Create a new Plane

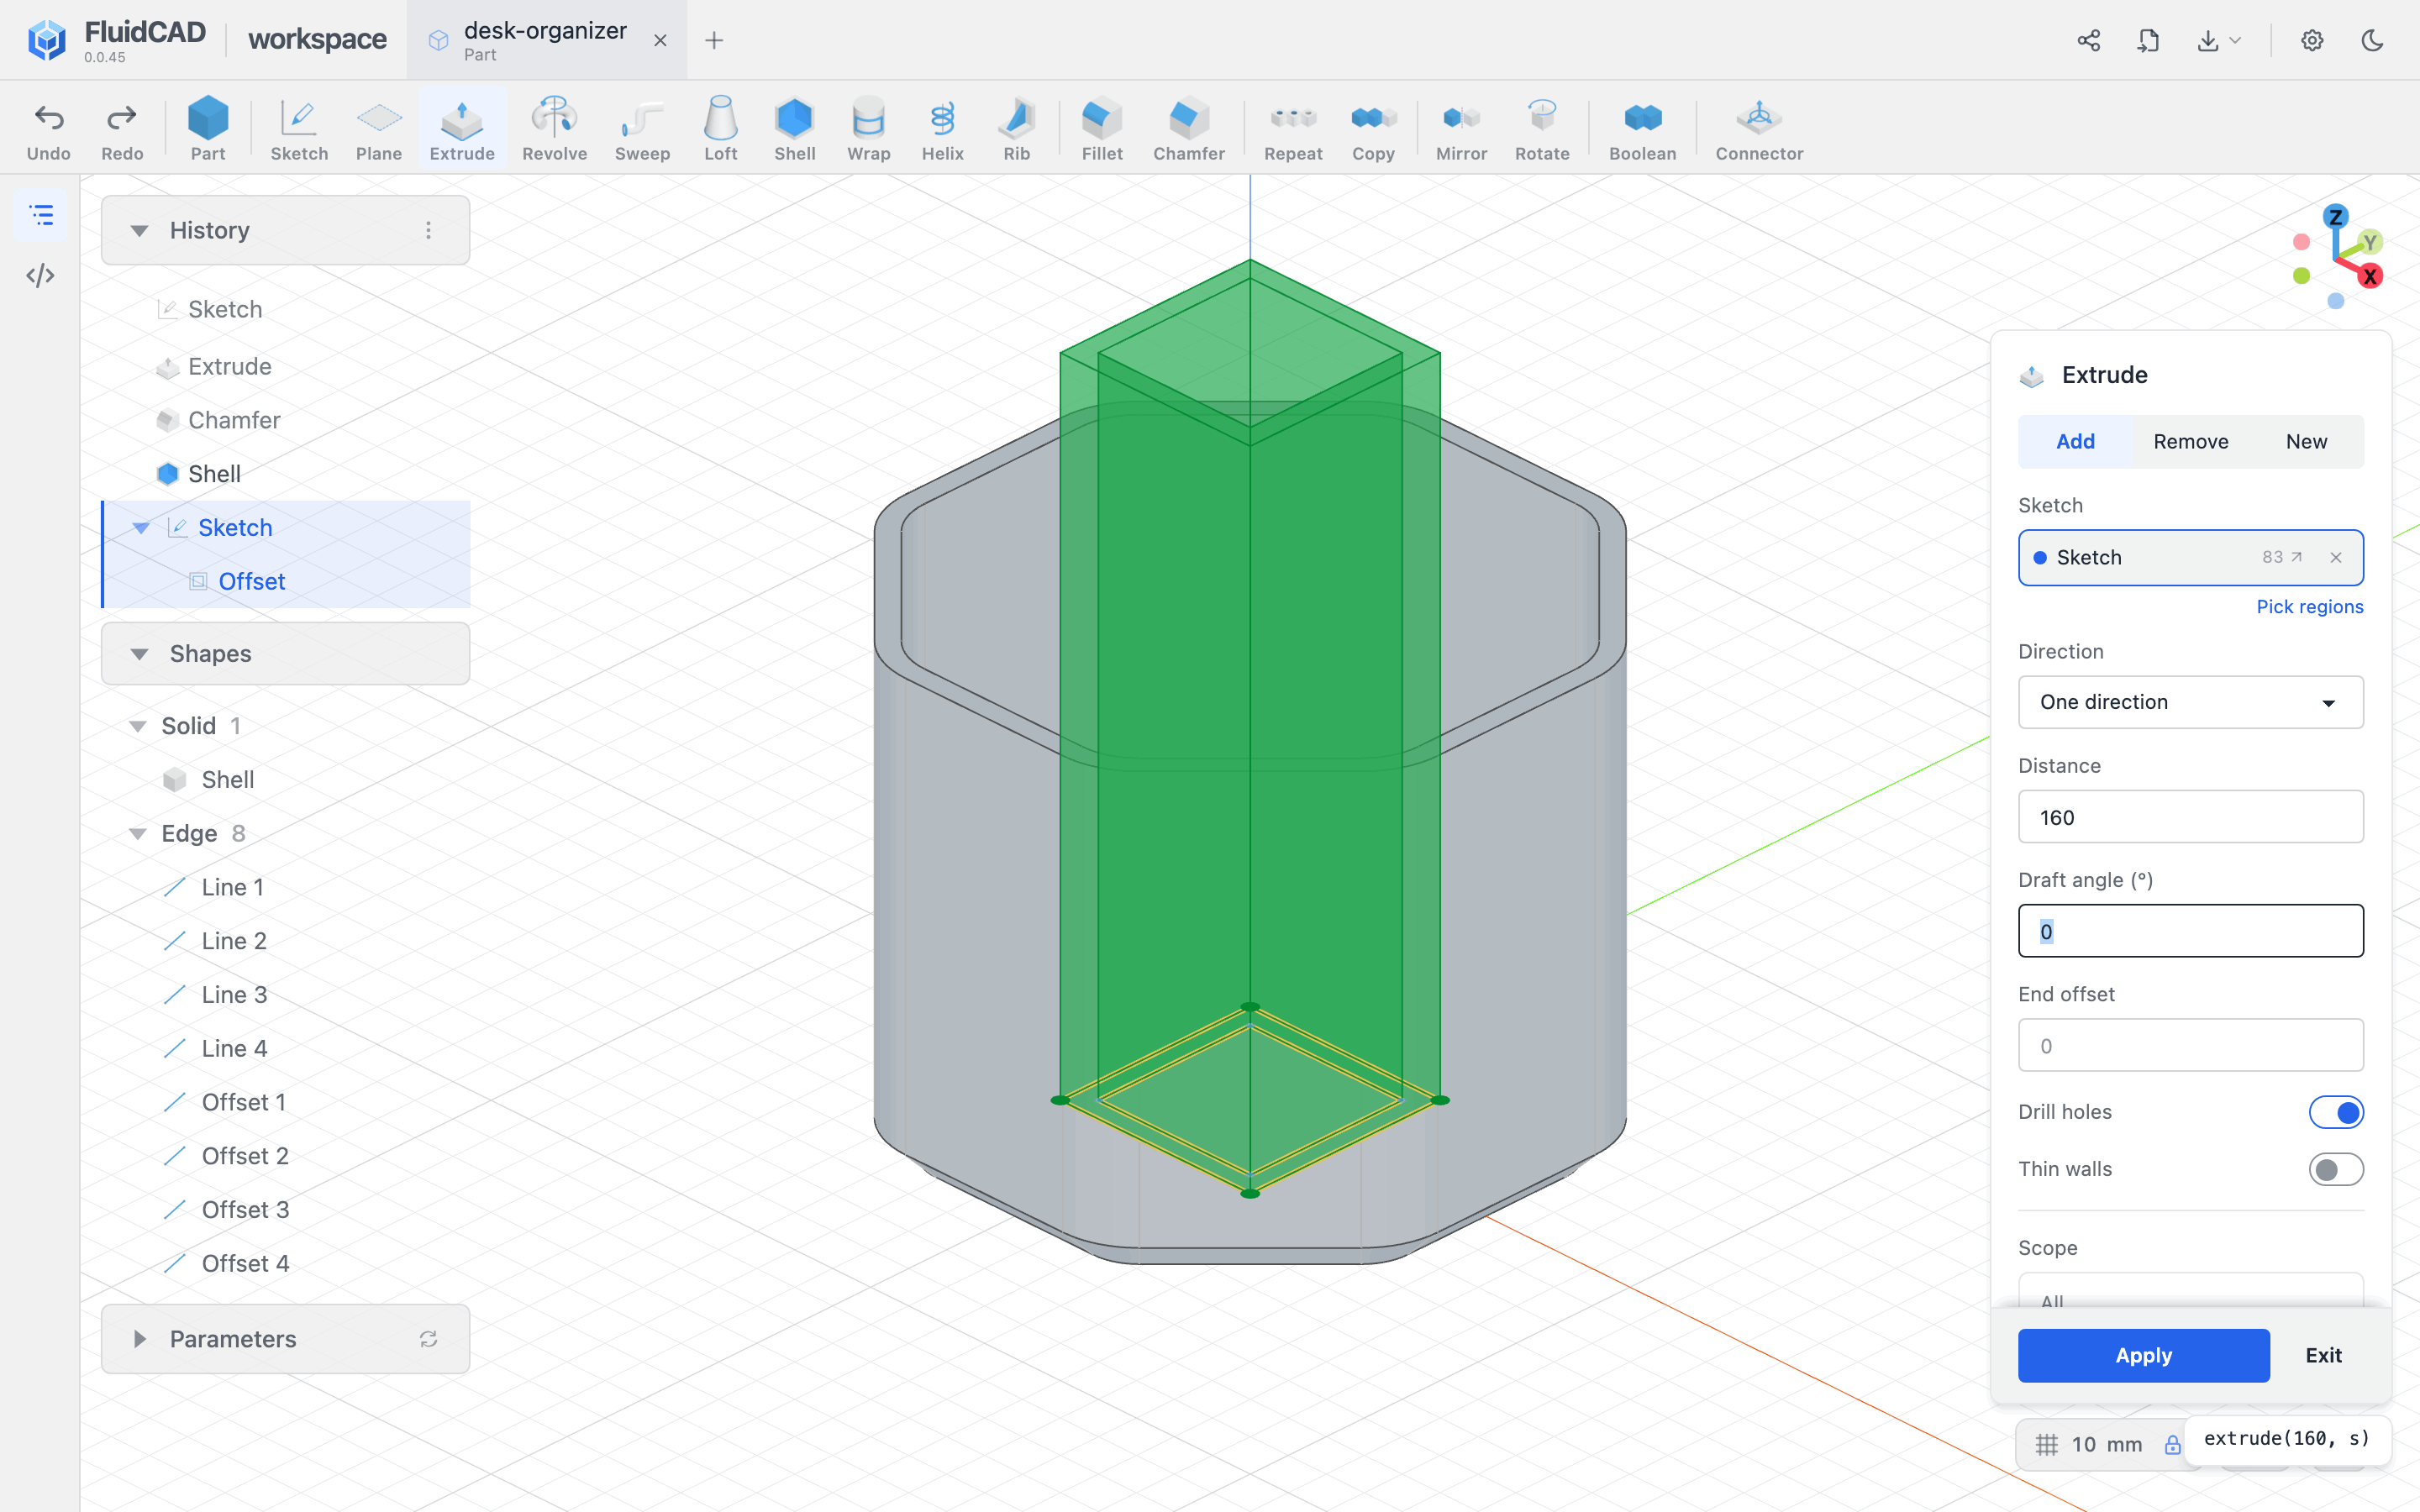coord(379,129)
